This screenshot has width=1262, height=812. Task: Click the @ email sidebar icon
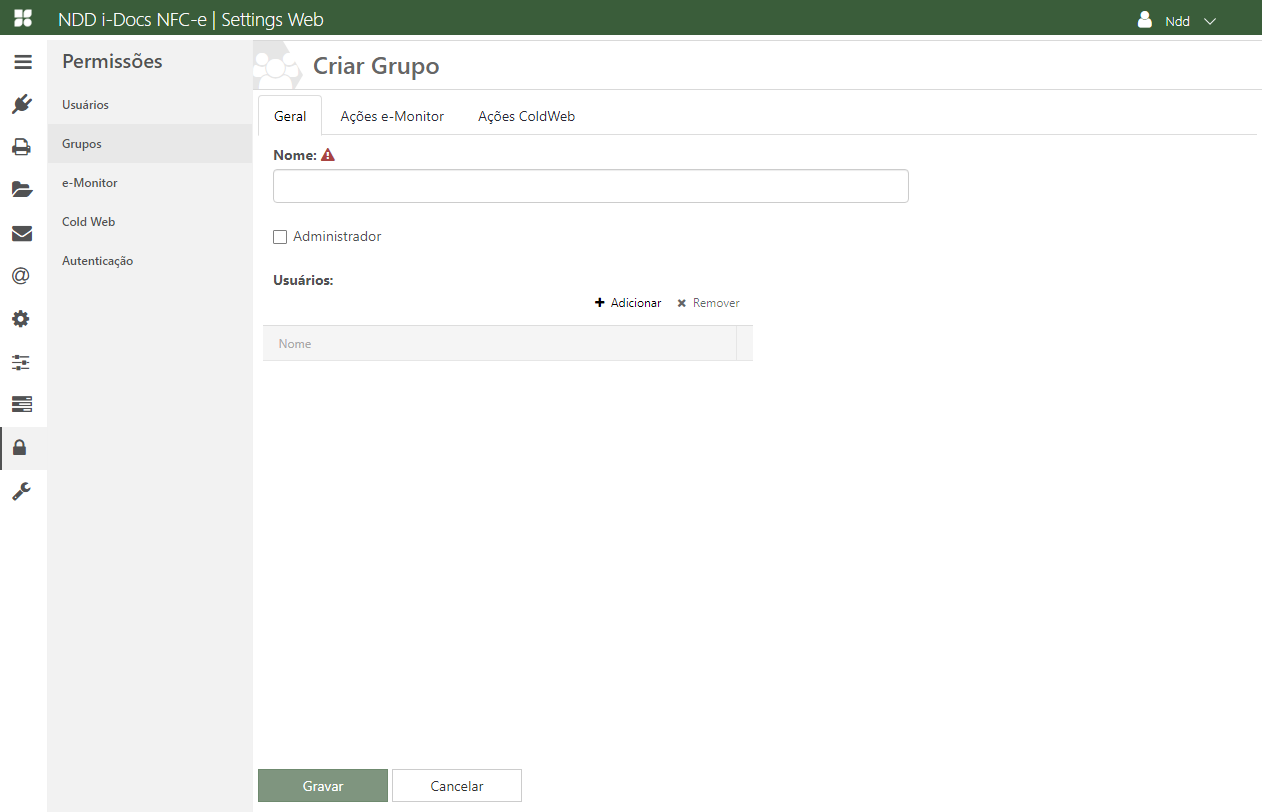22,276
